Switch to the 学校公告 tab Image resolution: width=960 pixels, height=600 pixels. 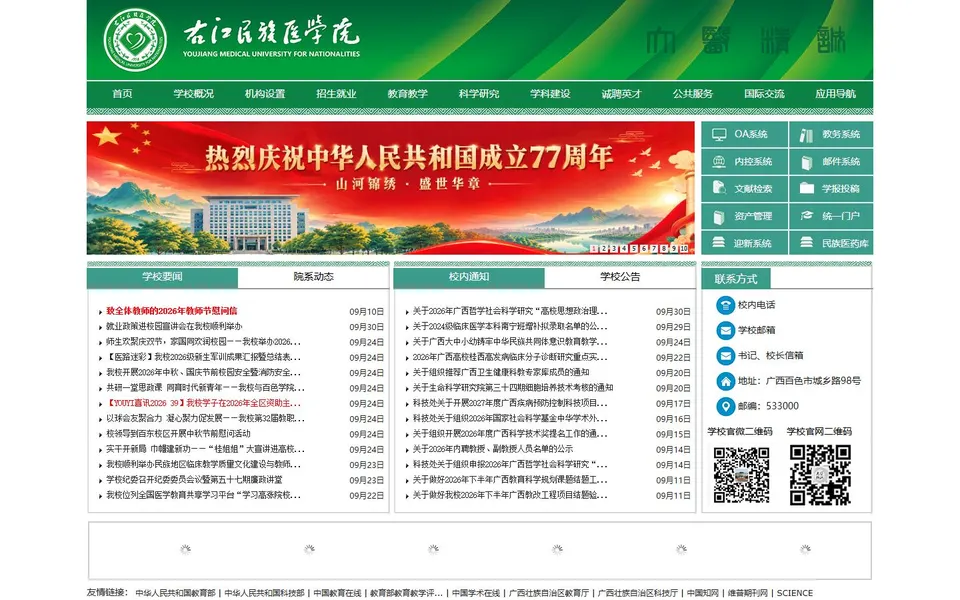tap(620, 277)
